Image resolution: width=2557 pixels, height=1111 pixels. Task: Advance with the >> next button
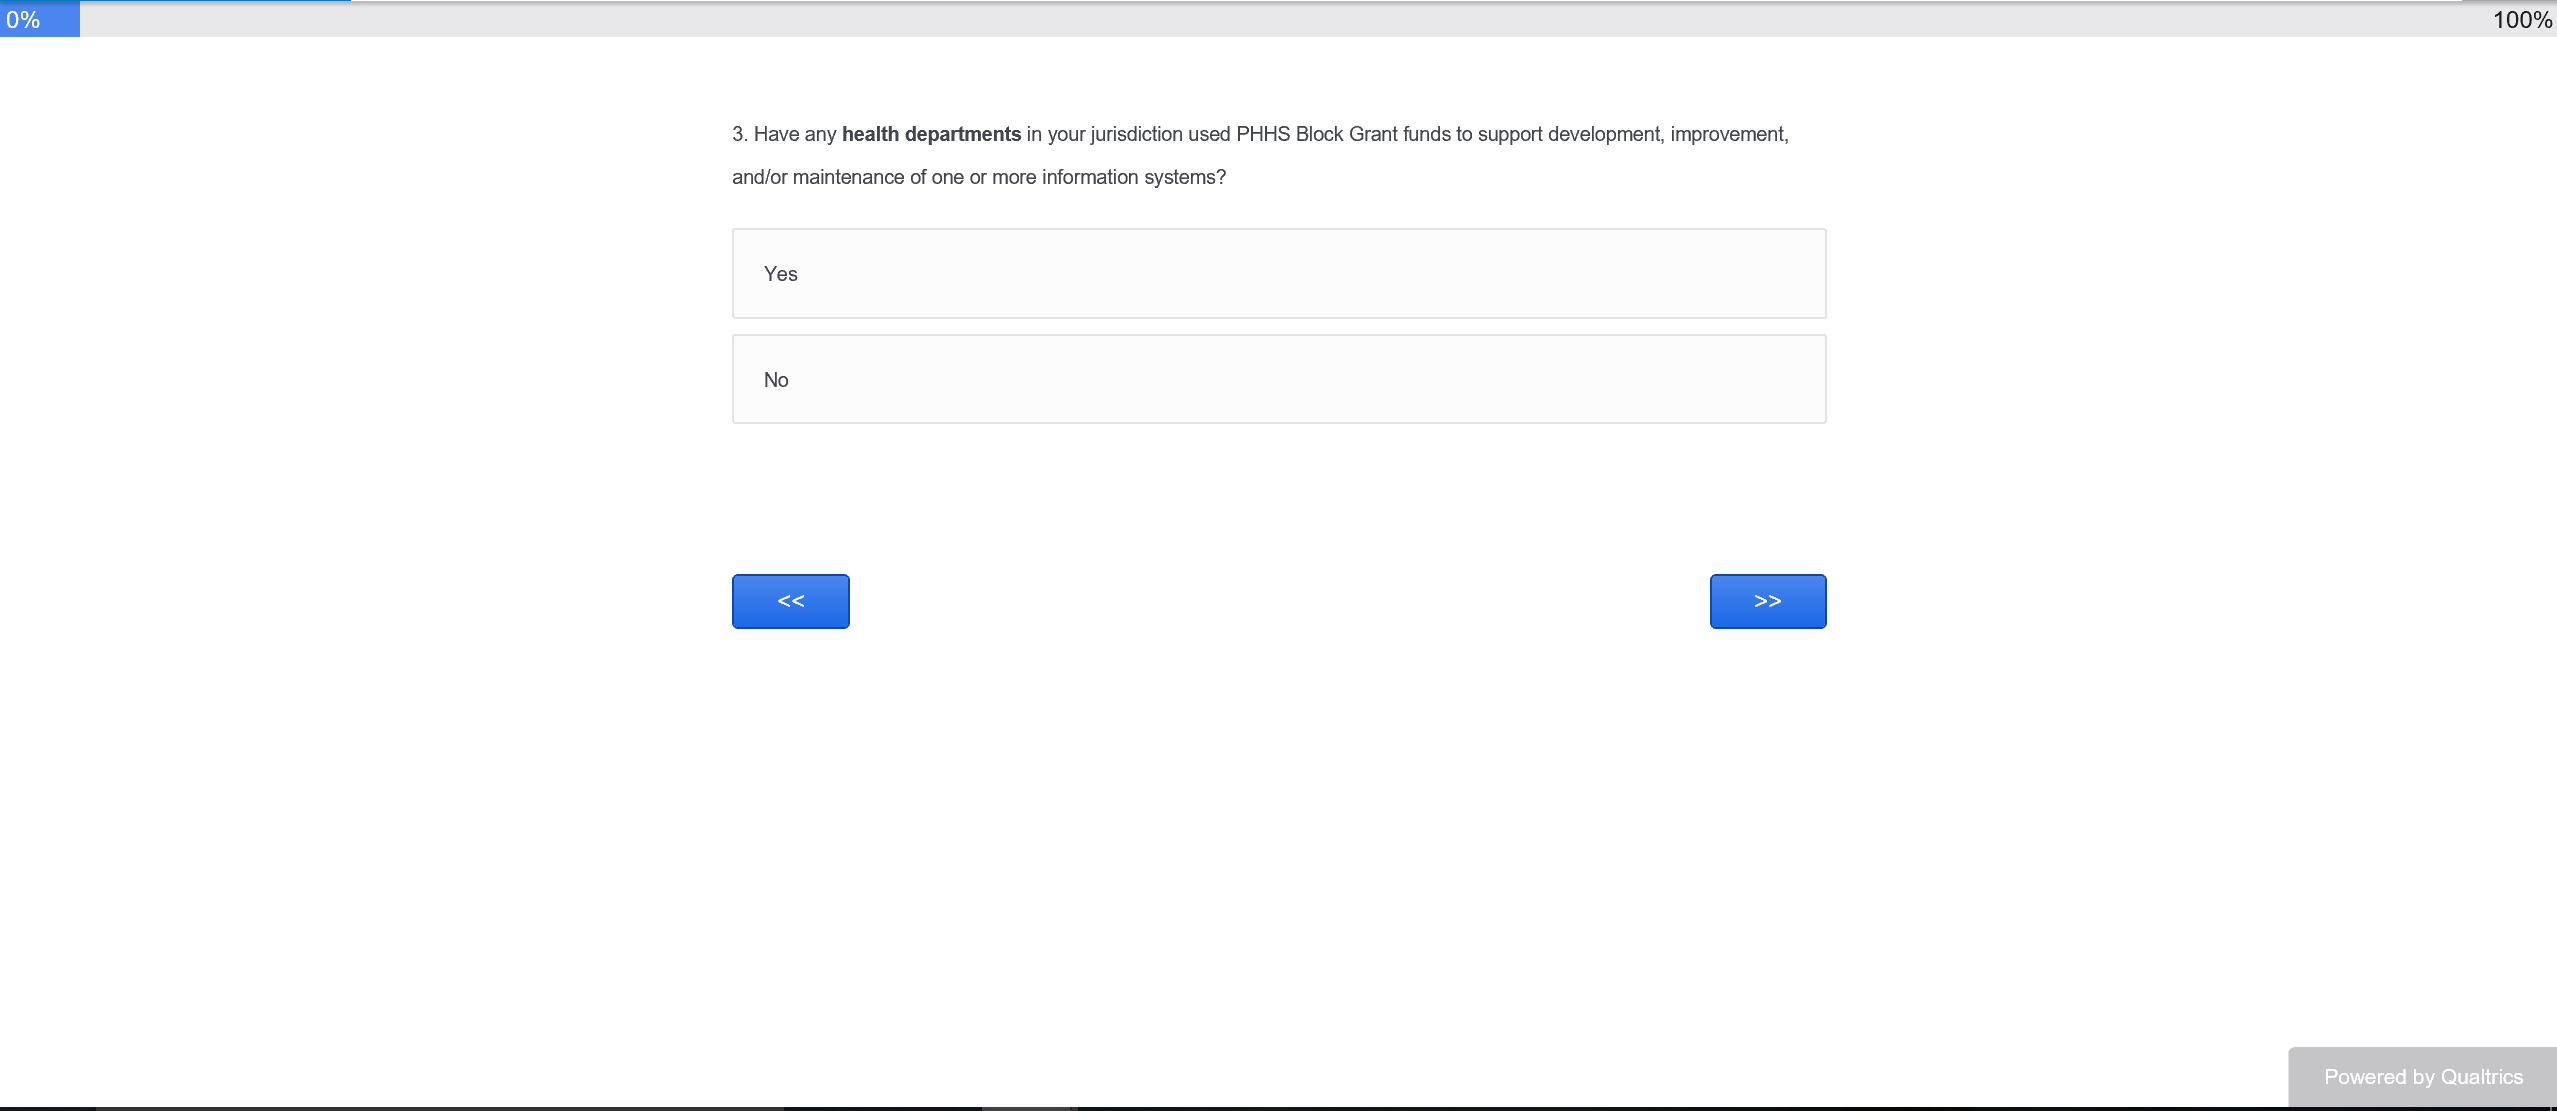pos(1767,601)
